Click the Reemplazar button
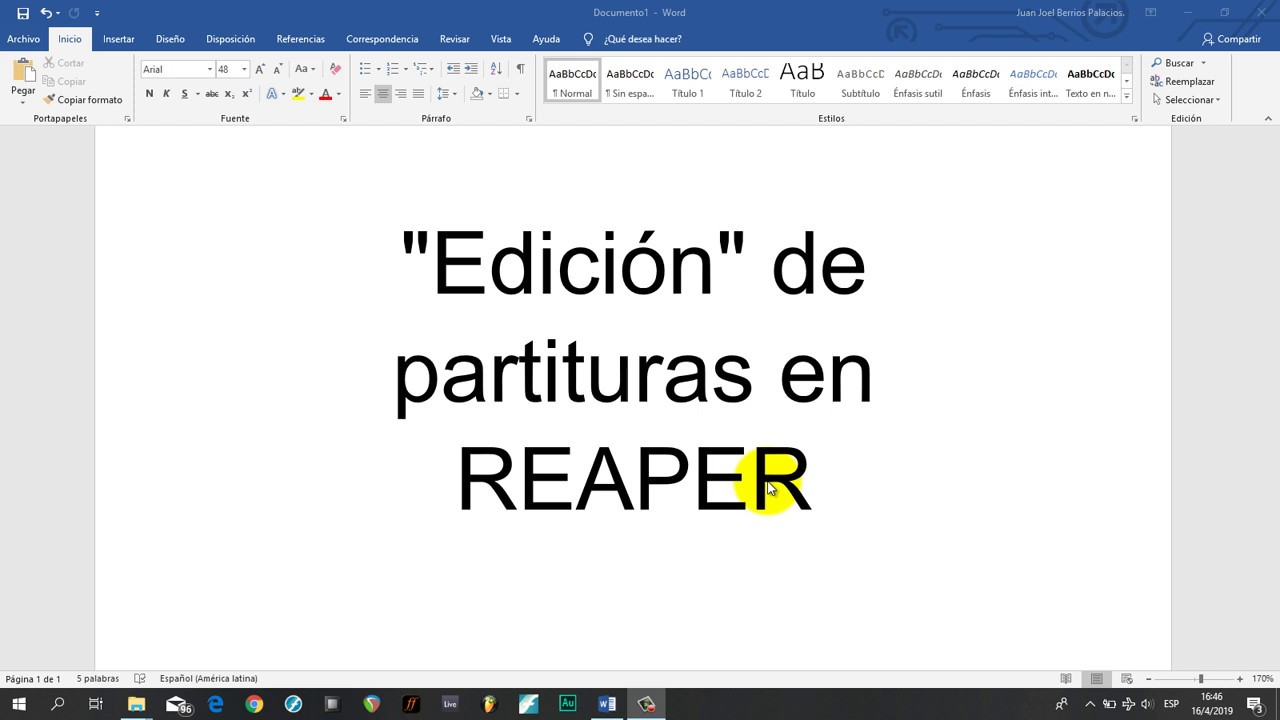The height and width of the screenshot is (720, 1280). (1183, 82)
